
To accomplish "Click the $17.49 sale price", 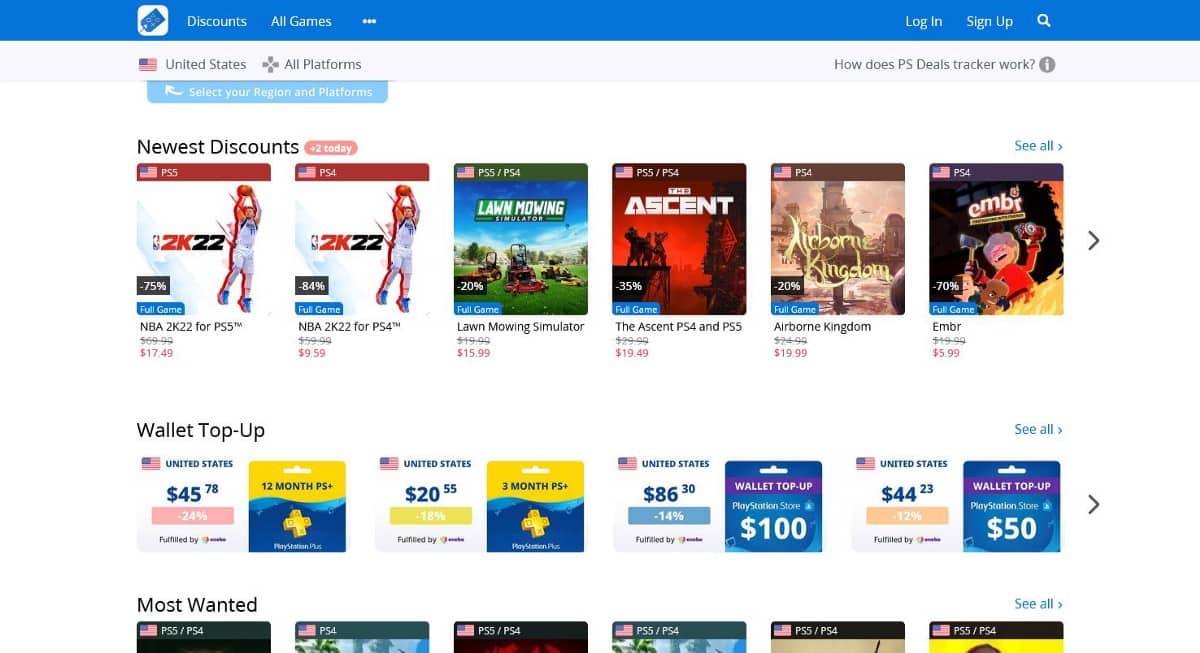I will pyautogui.click(x=156, y=353).
